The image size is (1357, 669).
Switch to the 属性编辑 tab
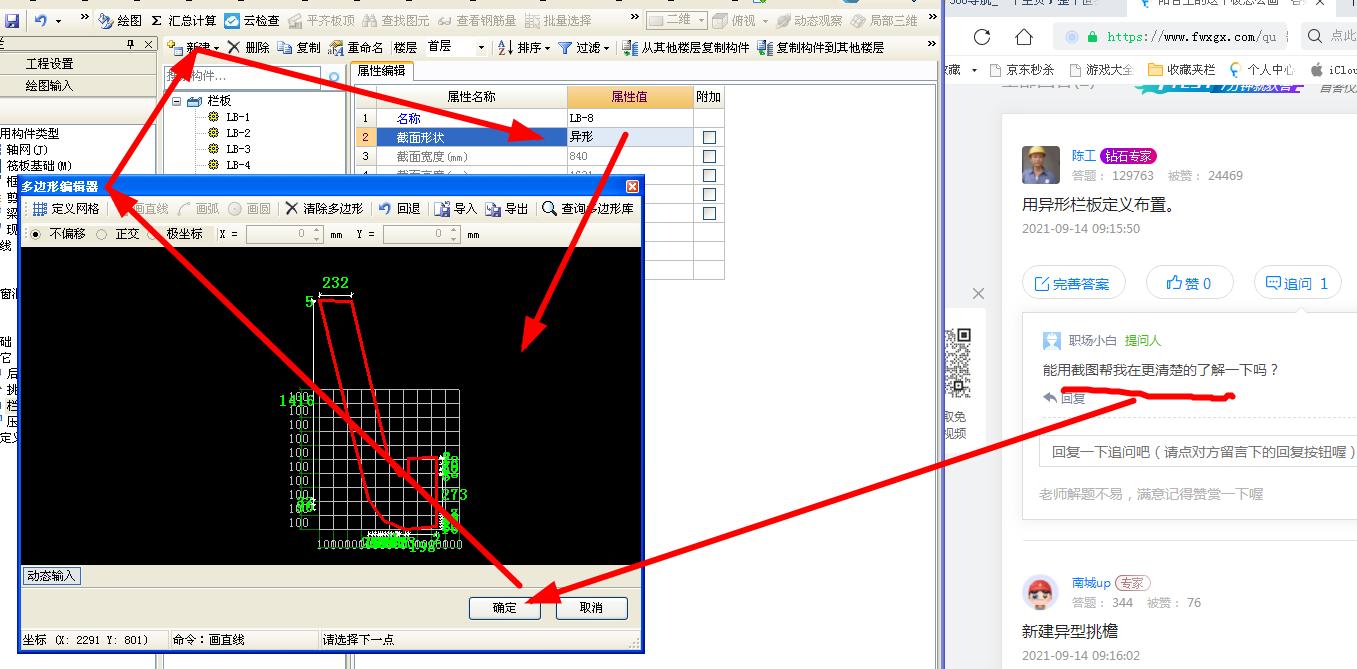[380, 72]
